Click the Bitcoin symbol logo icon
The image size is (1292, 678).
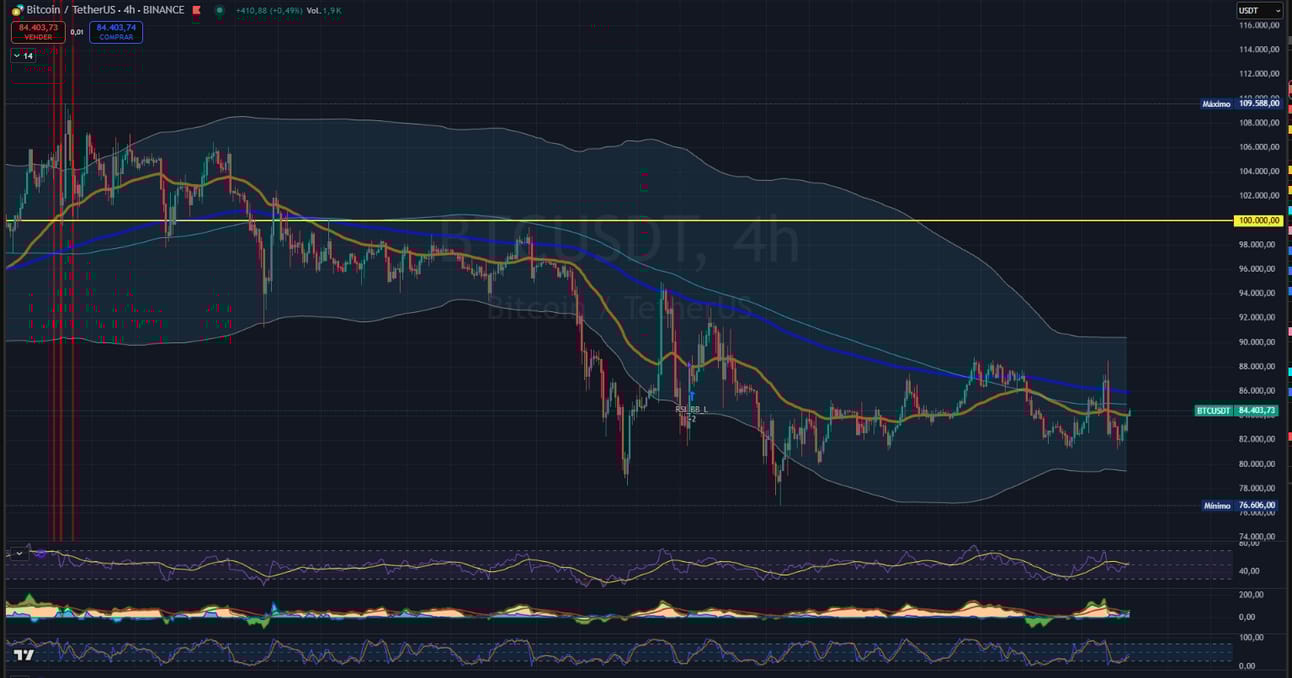click(18, 10)
